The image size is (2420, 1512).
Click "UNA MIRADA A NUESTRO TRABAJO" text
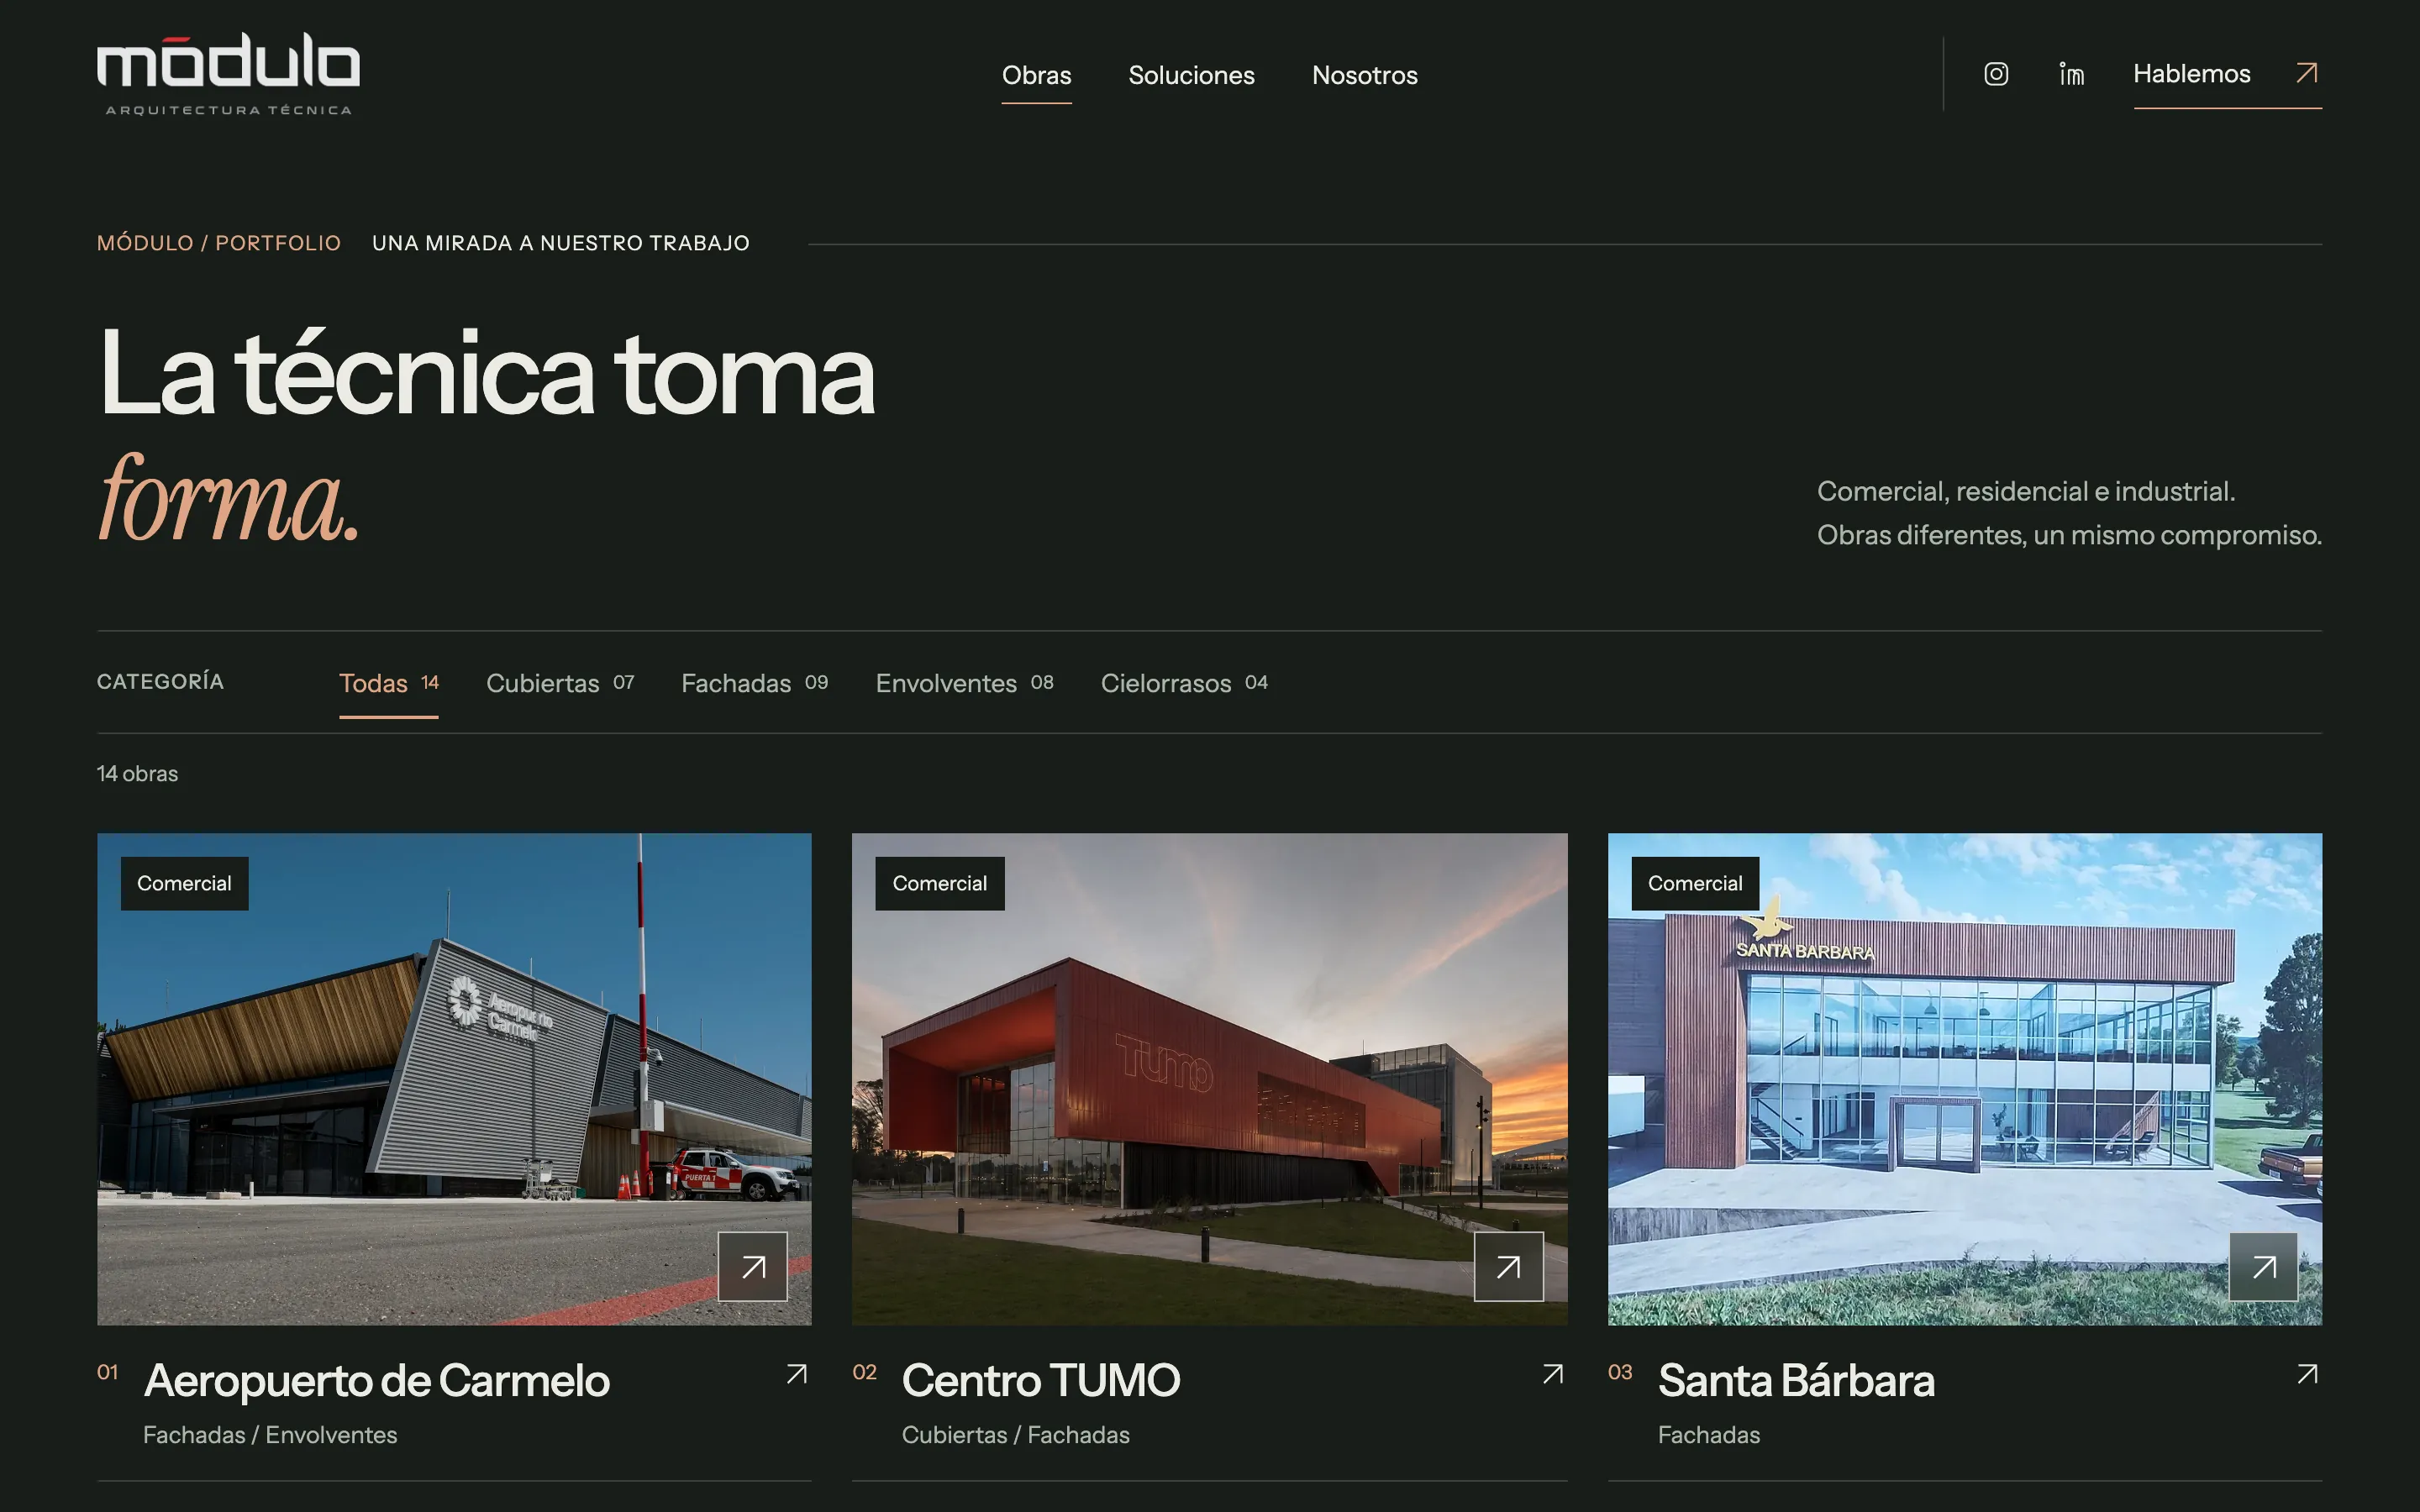coord(561,243)
